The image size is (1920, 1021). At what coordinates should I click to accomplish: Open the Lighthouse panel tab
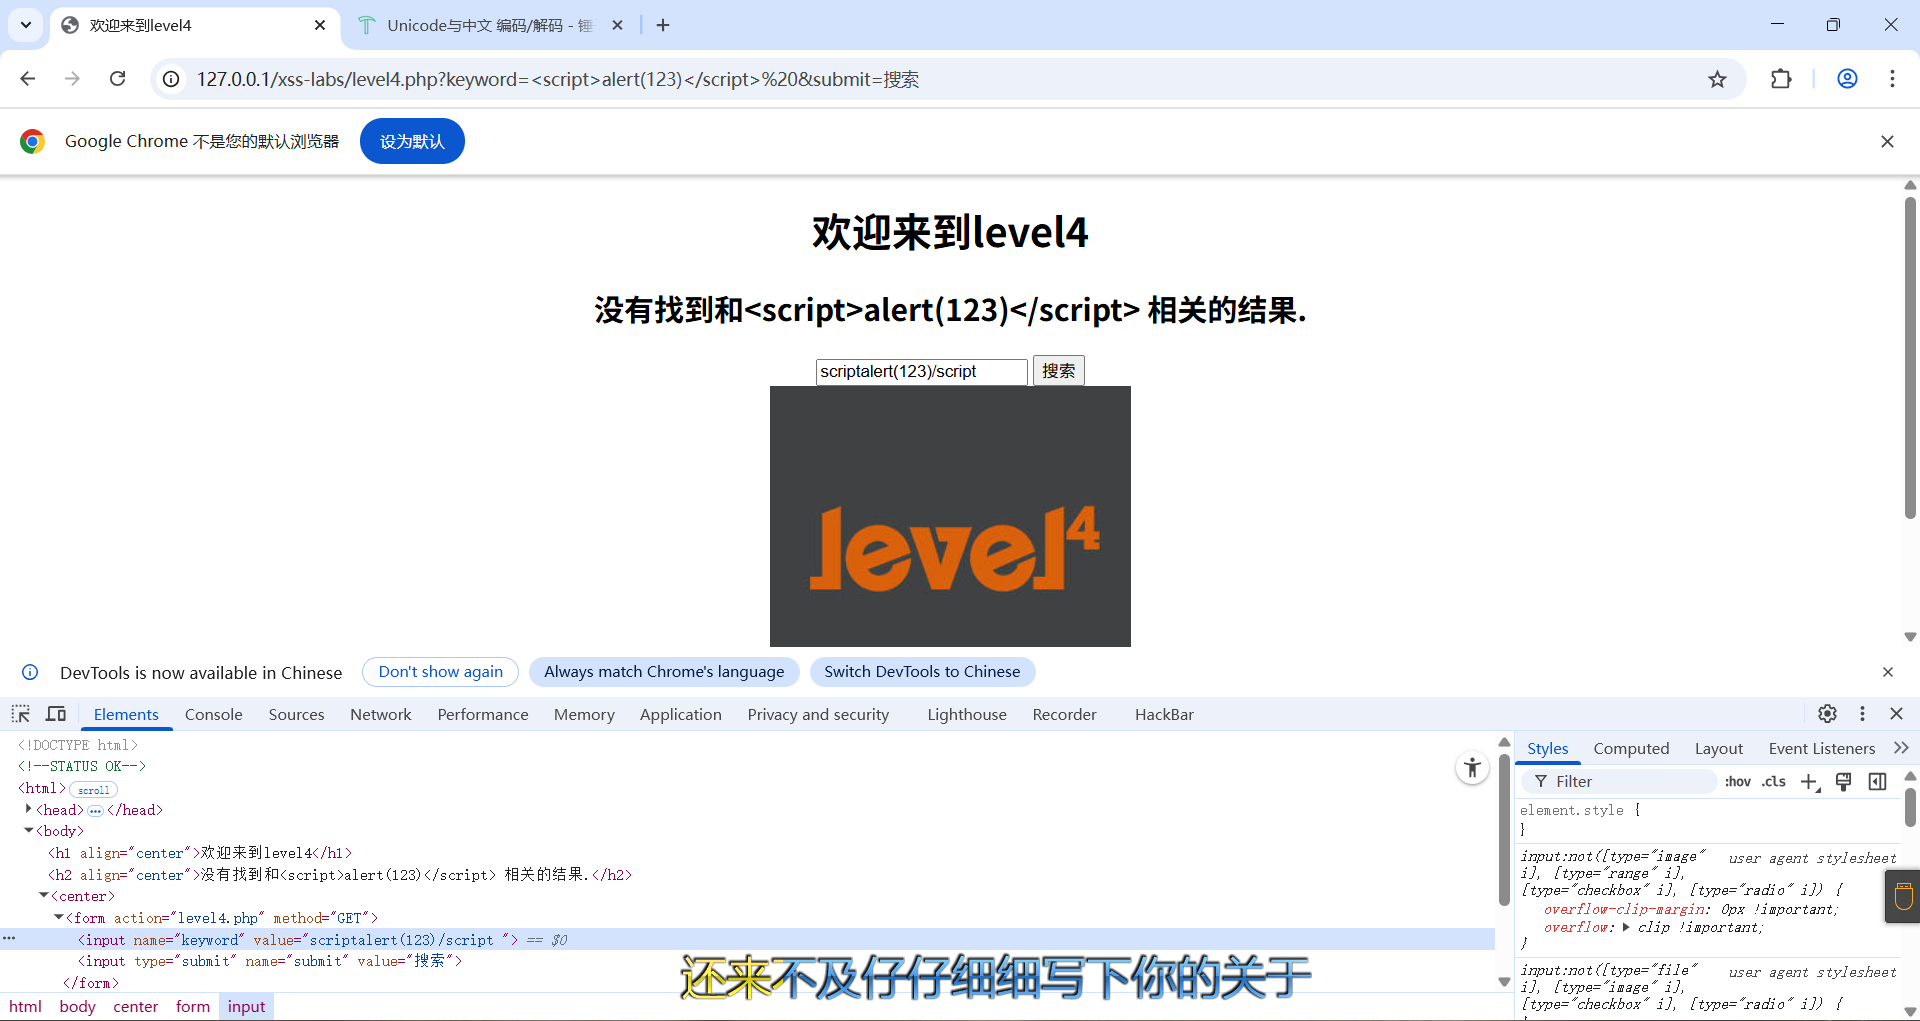967,714
